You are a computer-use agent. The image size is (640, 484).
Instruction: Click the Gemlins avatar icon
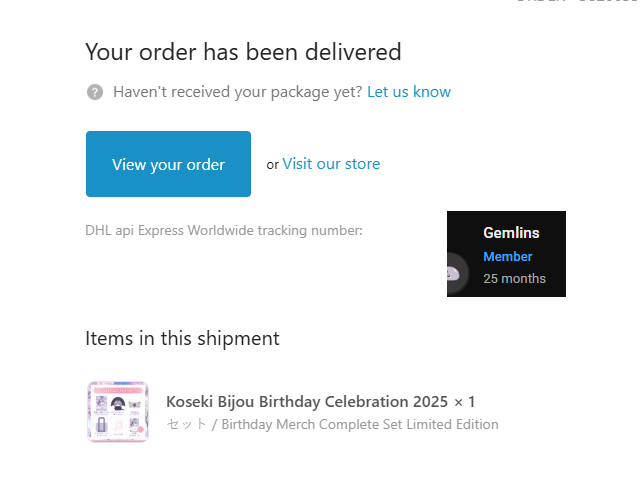pyautogui.click(x=453, y=272)
